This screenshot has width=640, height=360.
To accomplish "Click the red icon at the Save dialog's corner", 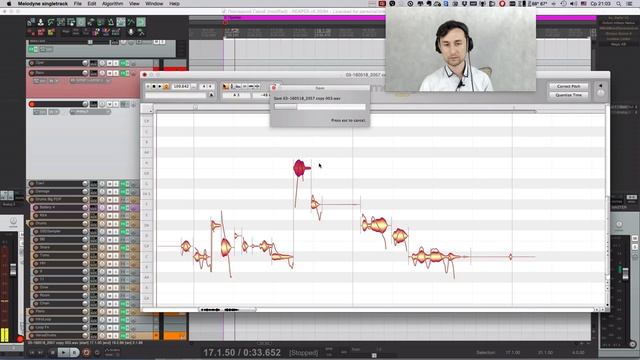I will [x=274, y=88].
